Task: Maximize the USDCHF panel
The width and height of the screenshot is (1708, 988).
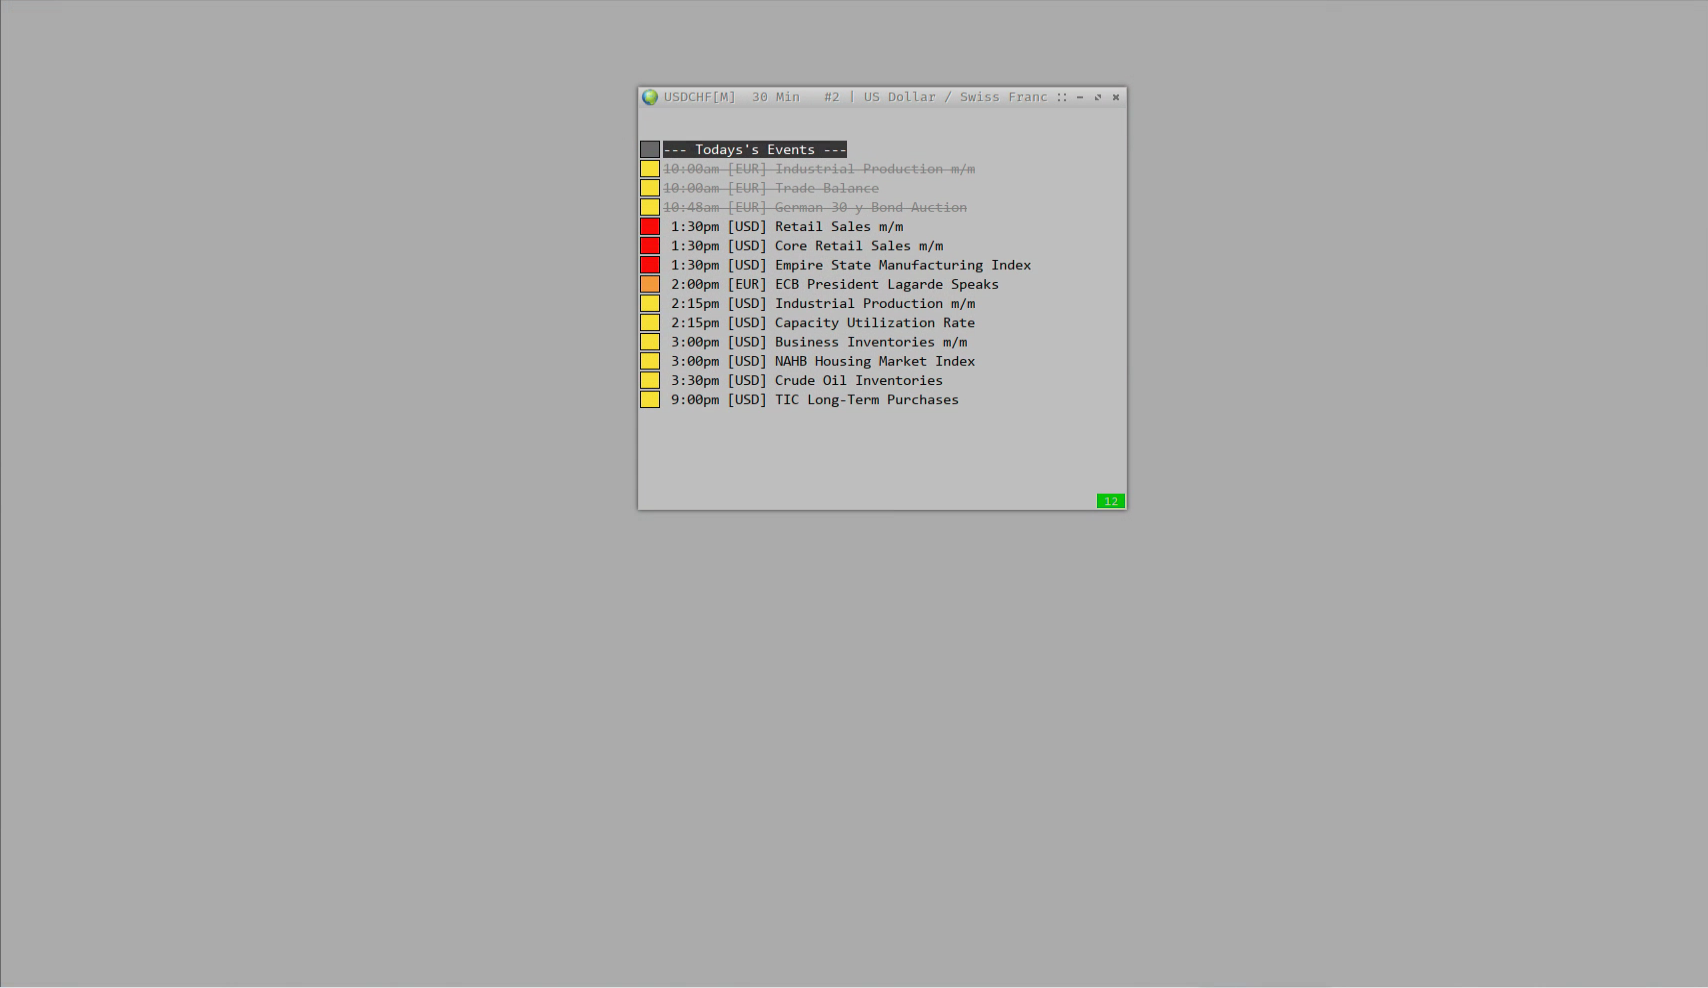Action: (1098, 97)
